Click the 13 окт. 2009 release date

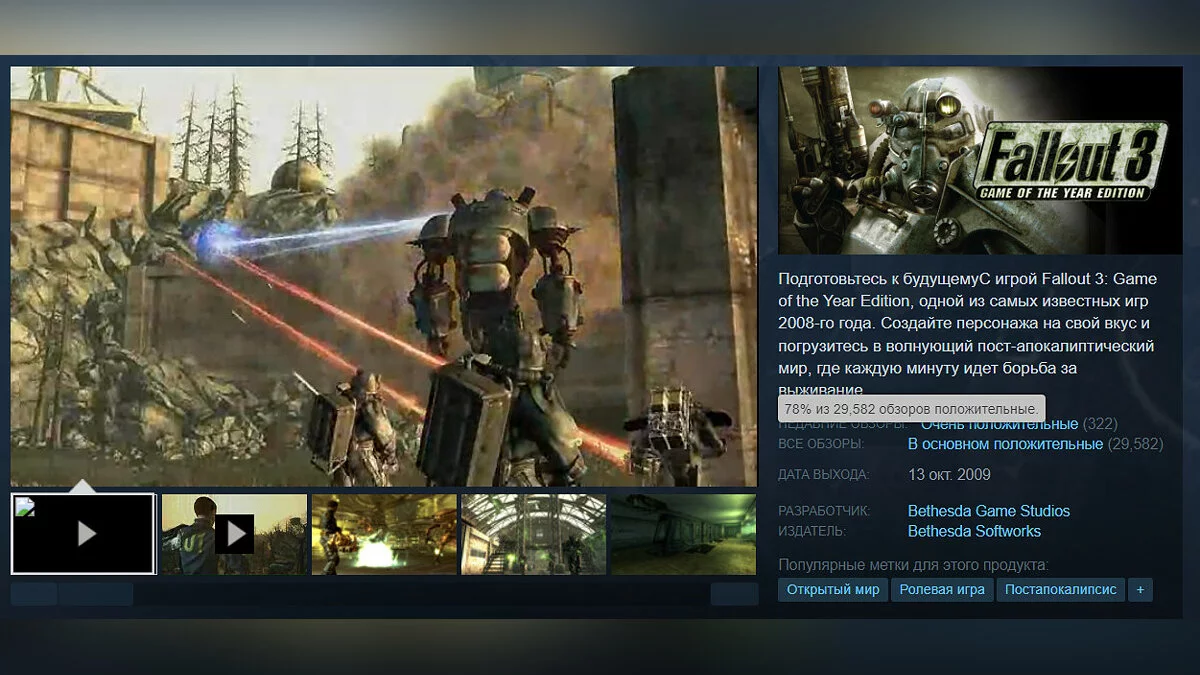949,475
